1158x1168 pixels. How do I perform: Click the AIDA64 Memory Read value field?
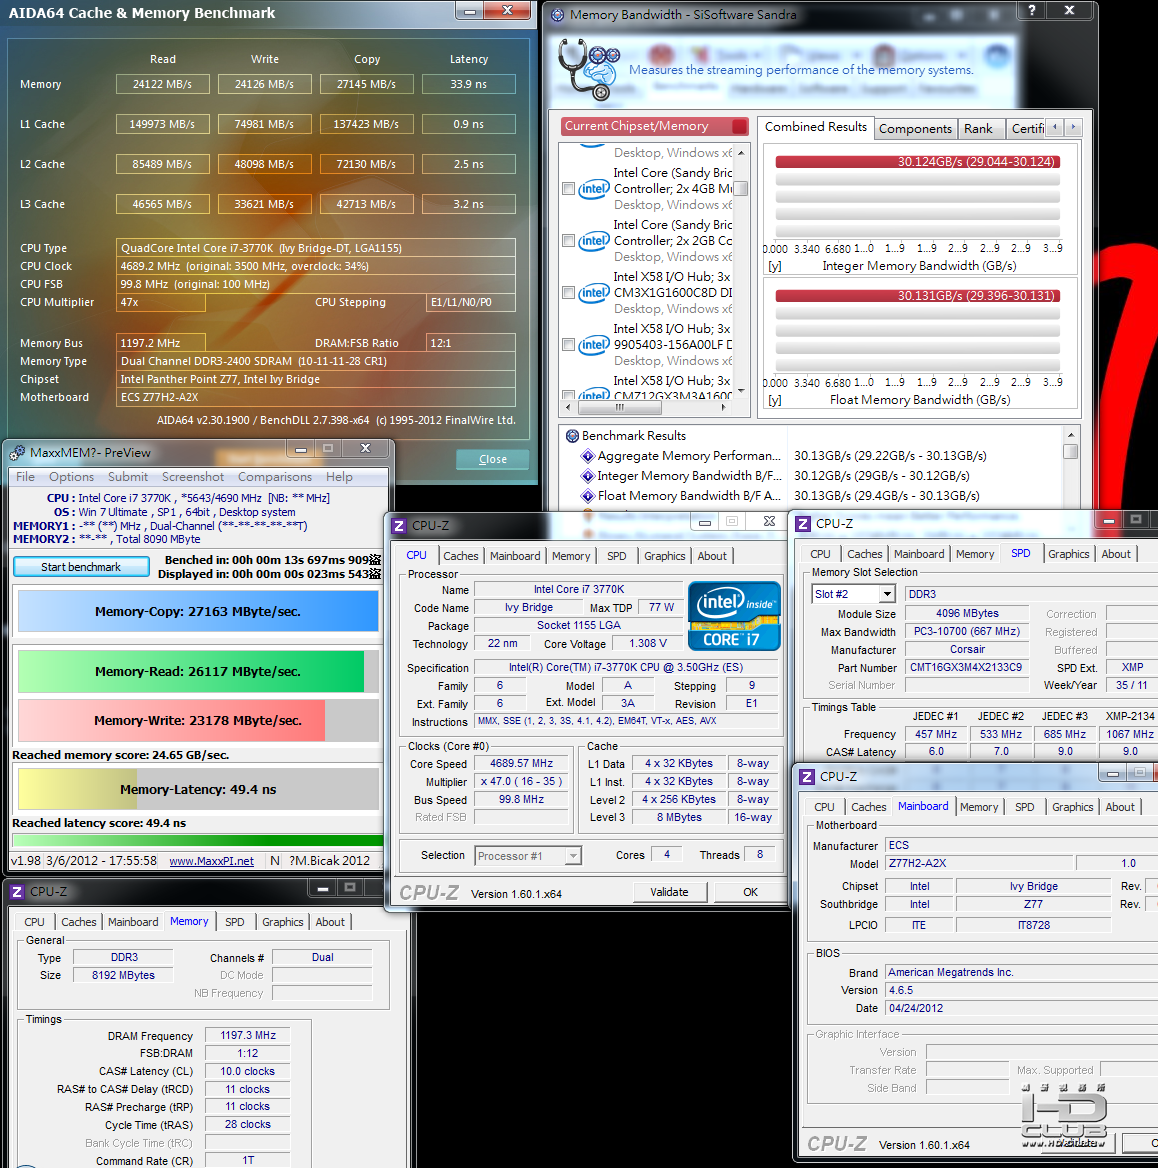162,84
